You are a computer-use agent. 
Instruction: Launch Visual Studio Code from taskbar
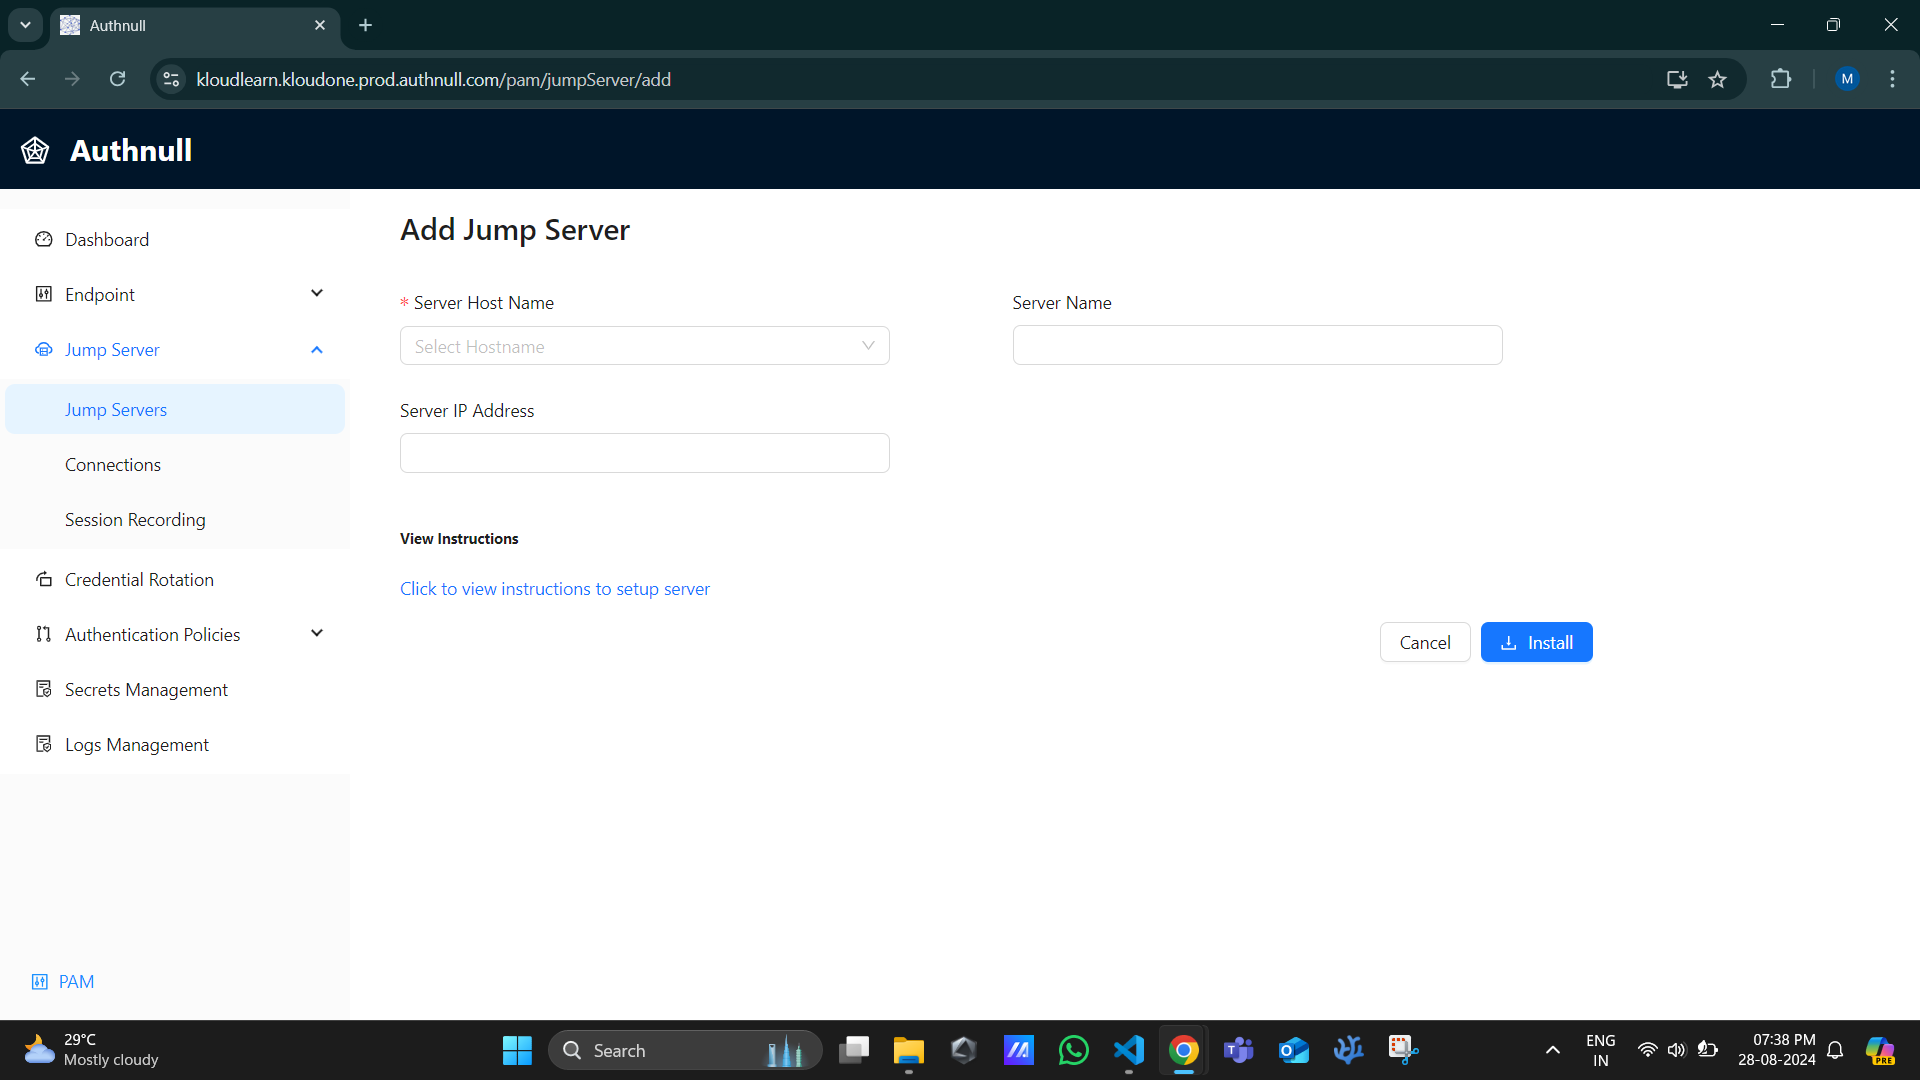pyautogui.click(x=1128, y=1050)
